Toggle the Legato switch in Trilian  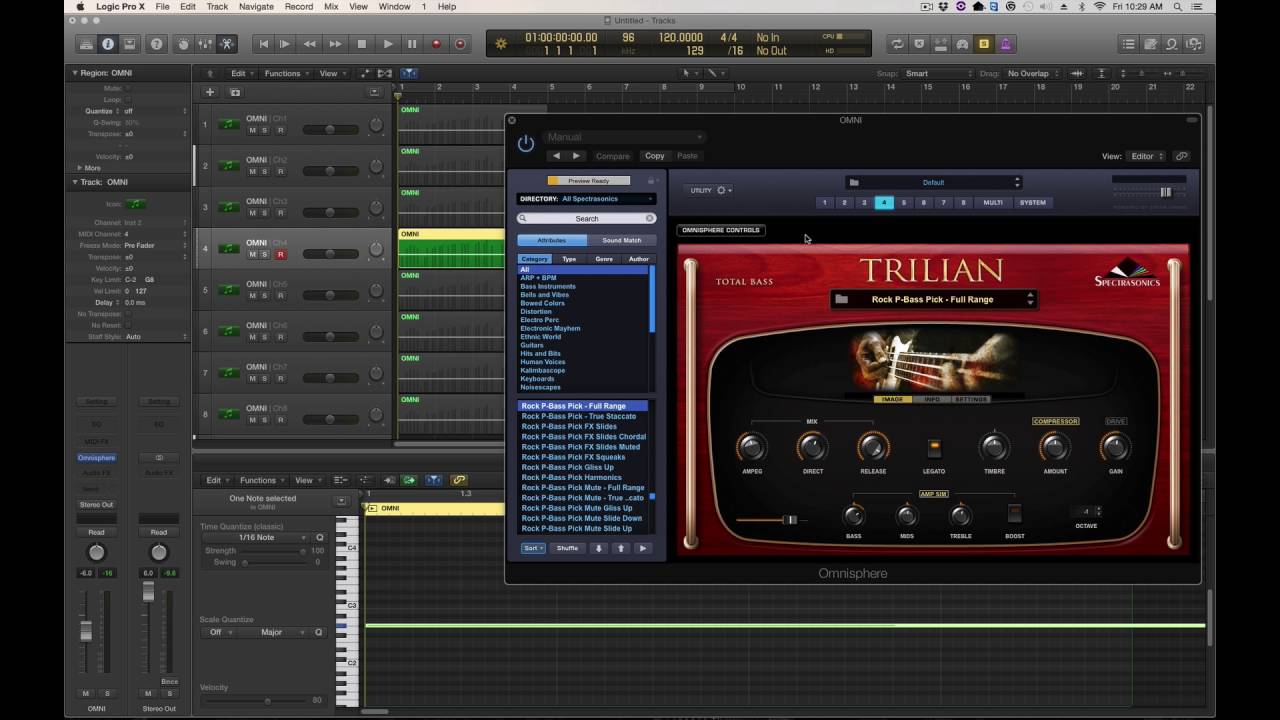tap(934, 448)
